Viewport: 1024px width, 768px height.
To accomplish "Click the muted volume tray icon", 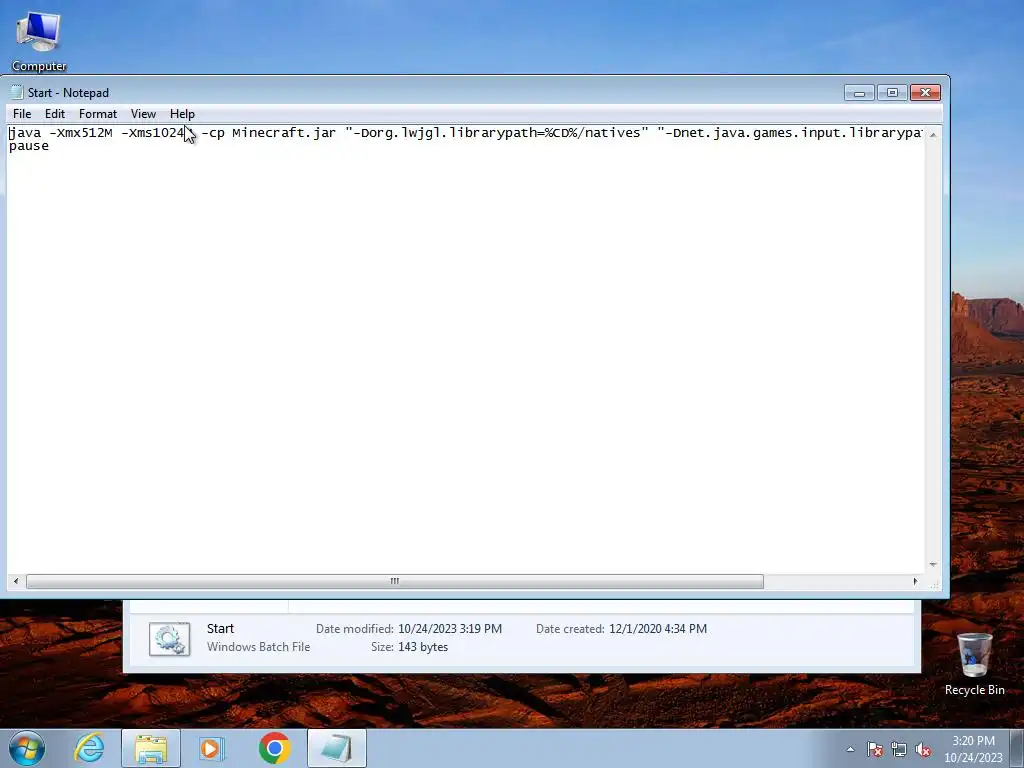I will coord(923,749).
